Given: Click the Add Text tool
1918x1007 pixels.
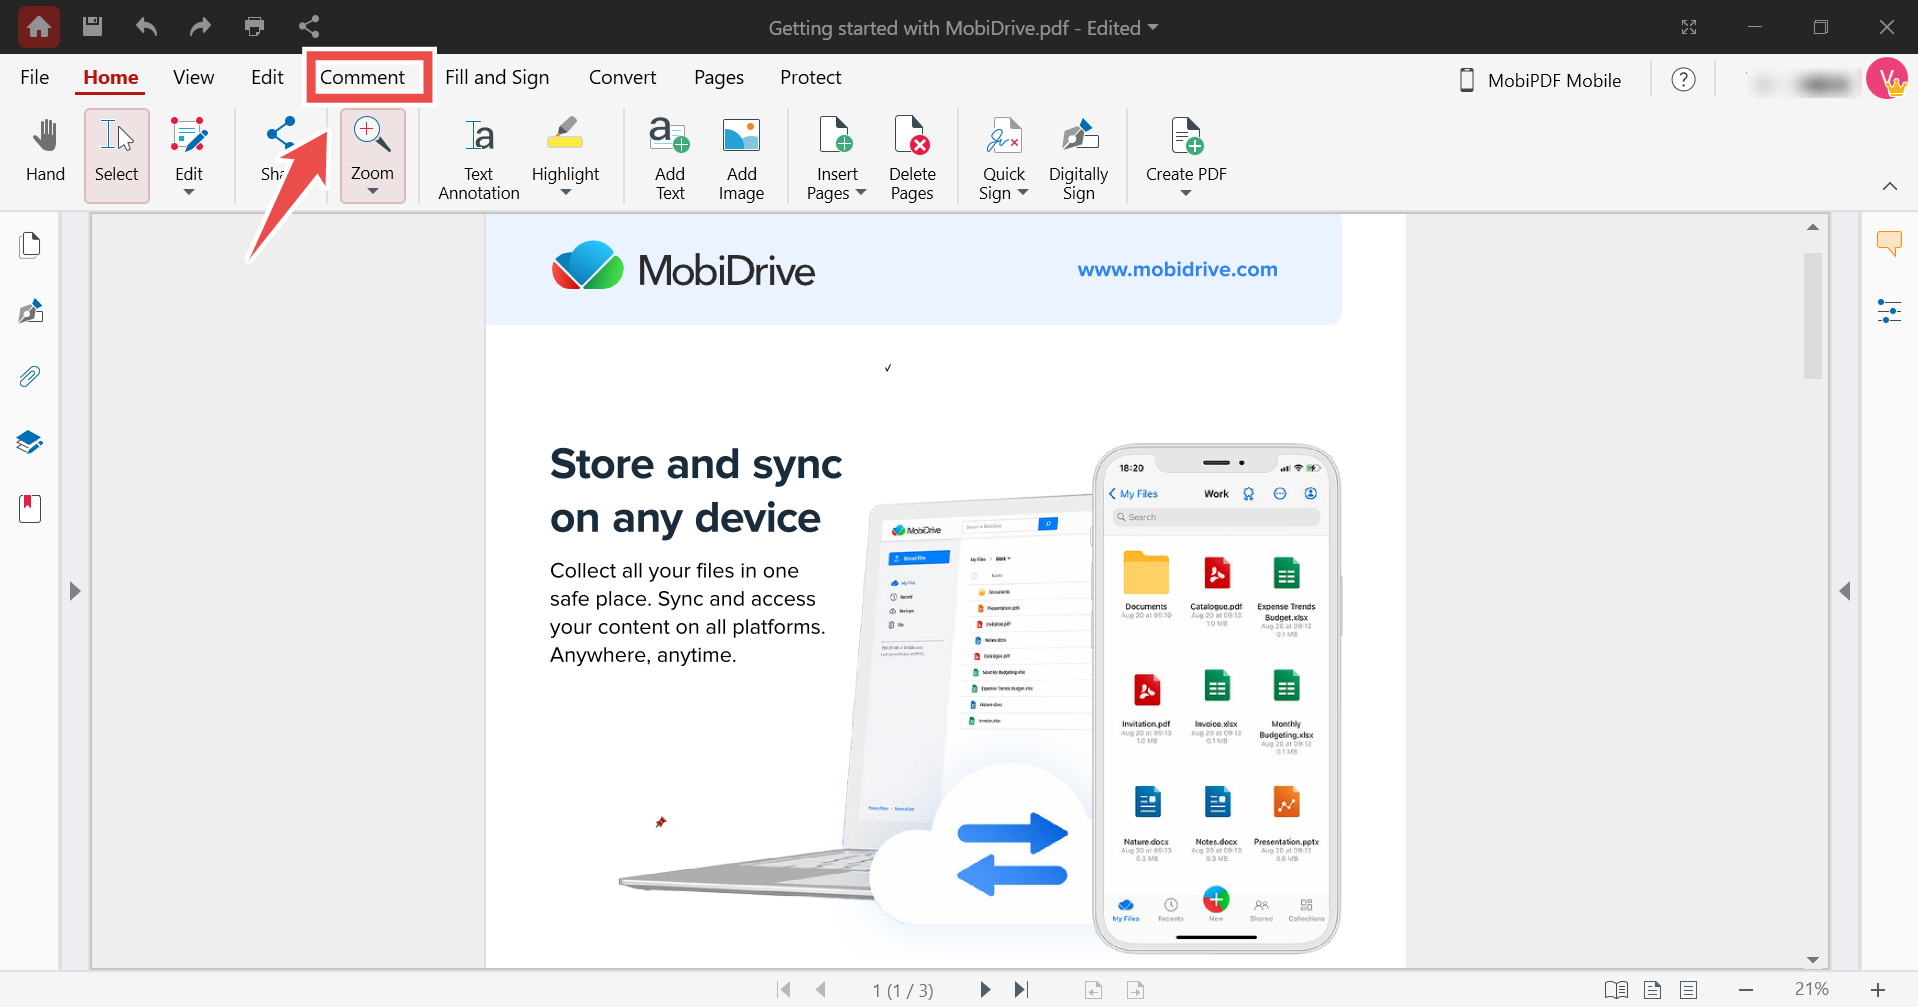Looking at the screenshot, I should click(x=668, y=155).
